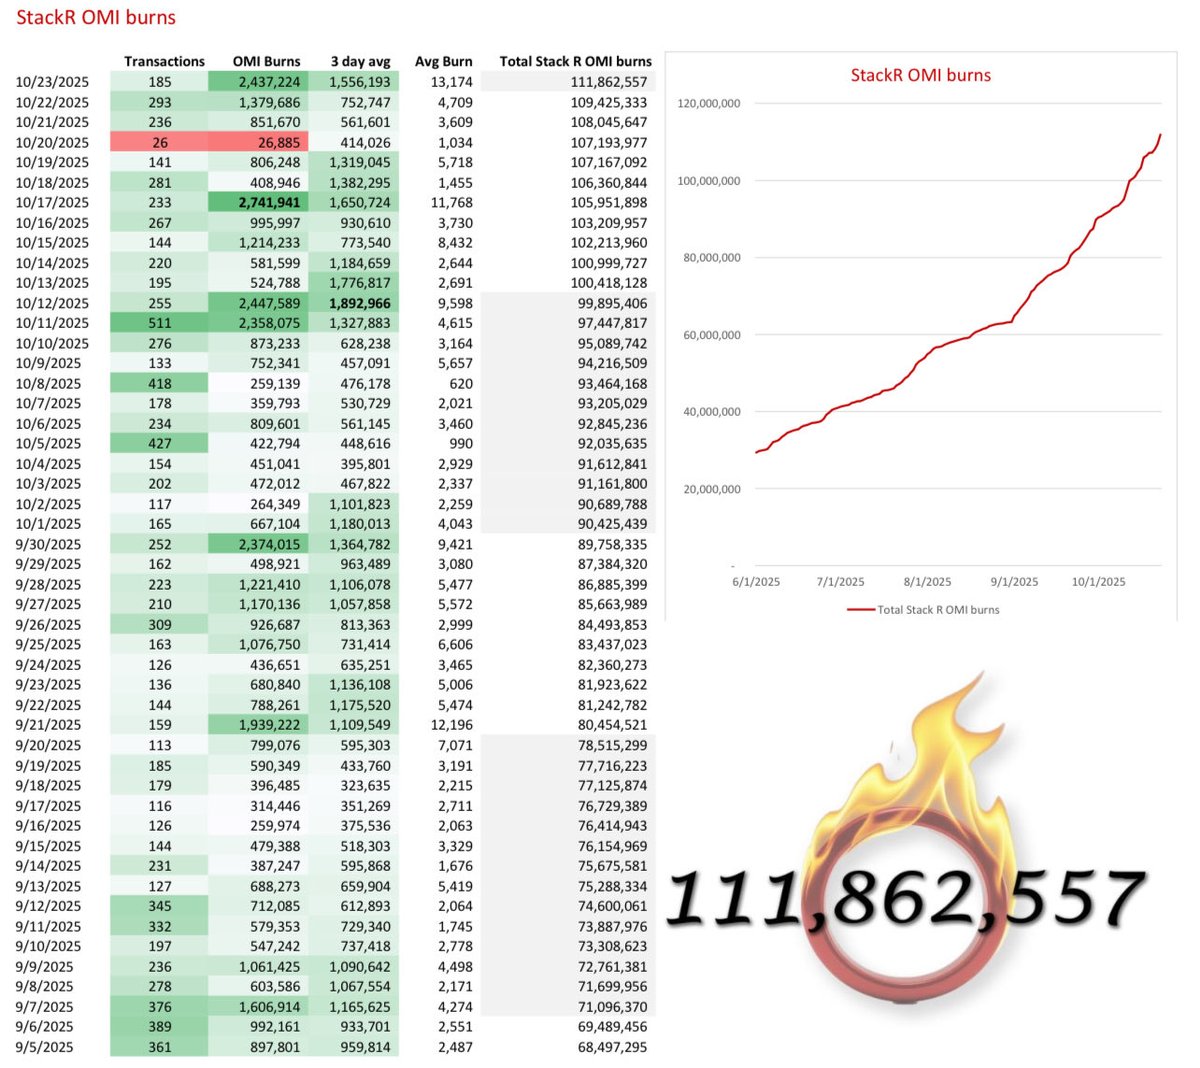This screenshot has width=1200, height=1068.
Task: Select the avg burn value 11,768
Action: click(452, 202)
